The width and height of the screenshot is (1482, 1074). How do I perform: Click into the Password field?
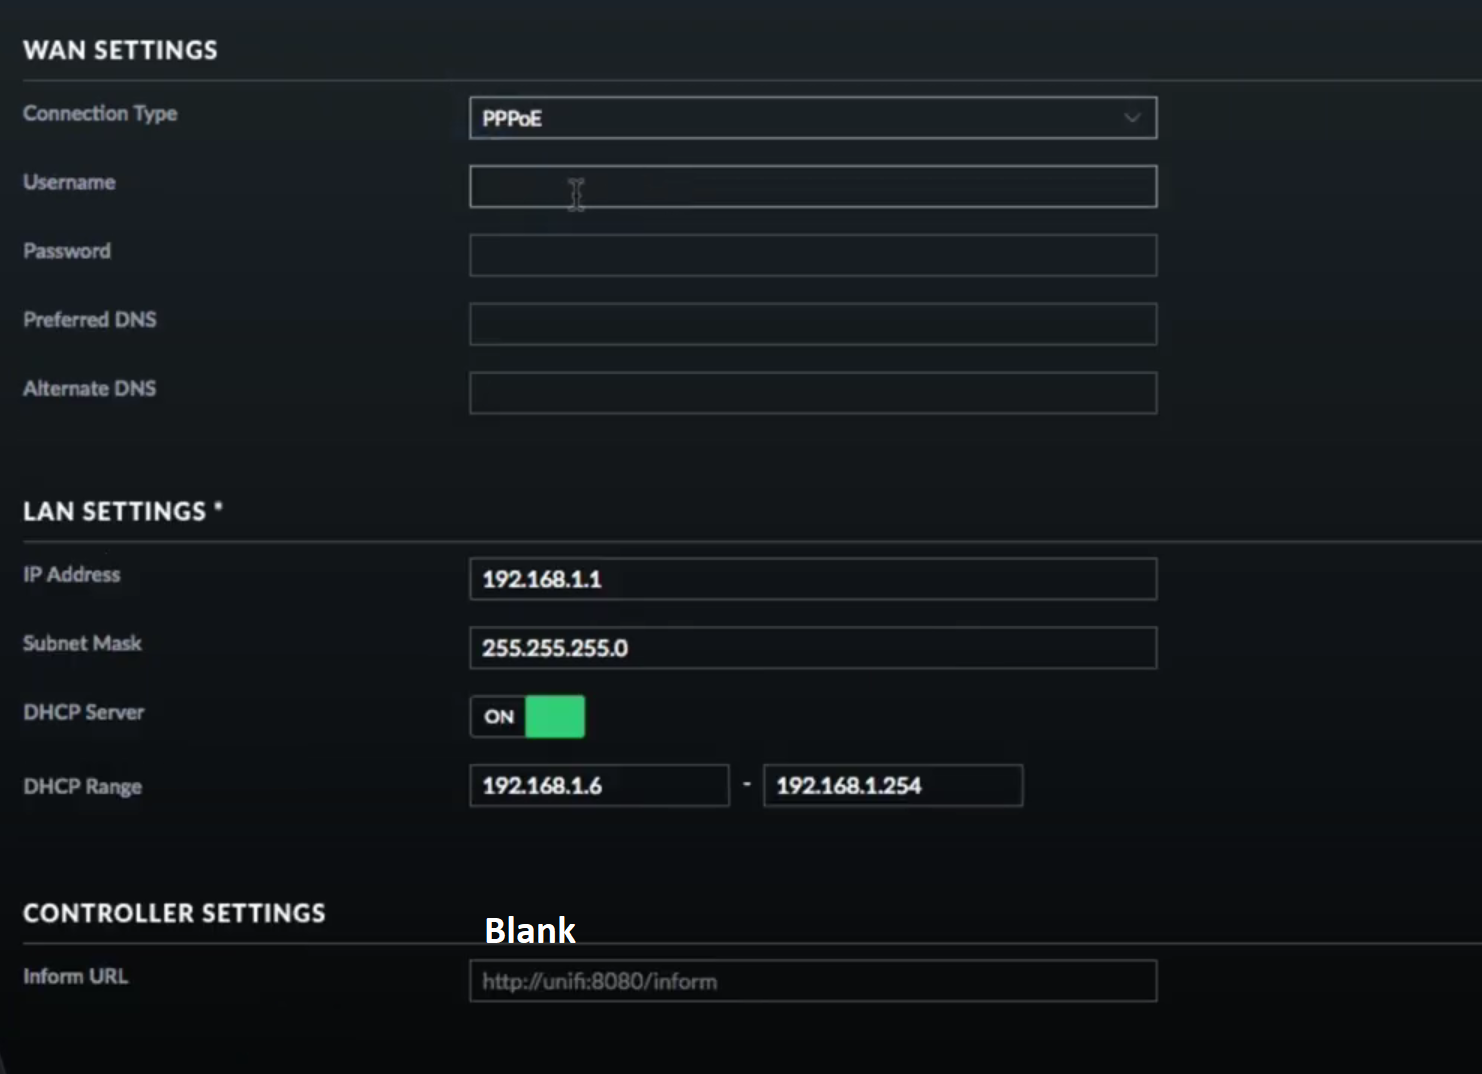coord(812,256)
